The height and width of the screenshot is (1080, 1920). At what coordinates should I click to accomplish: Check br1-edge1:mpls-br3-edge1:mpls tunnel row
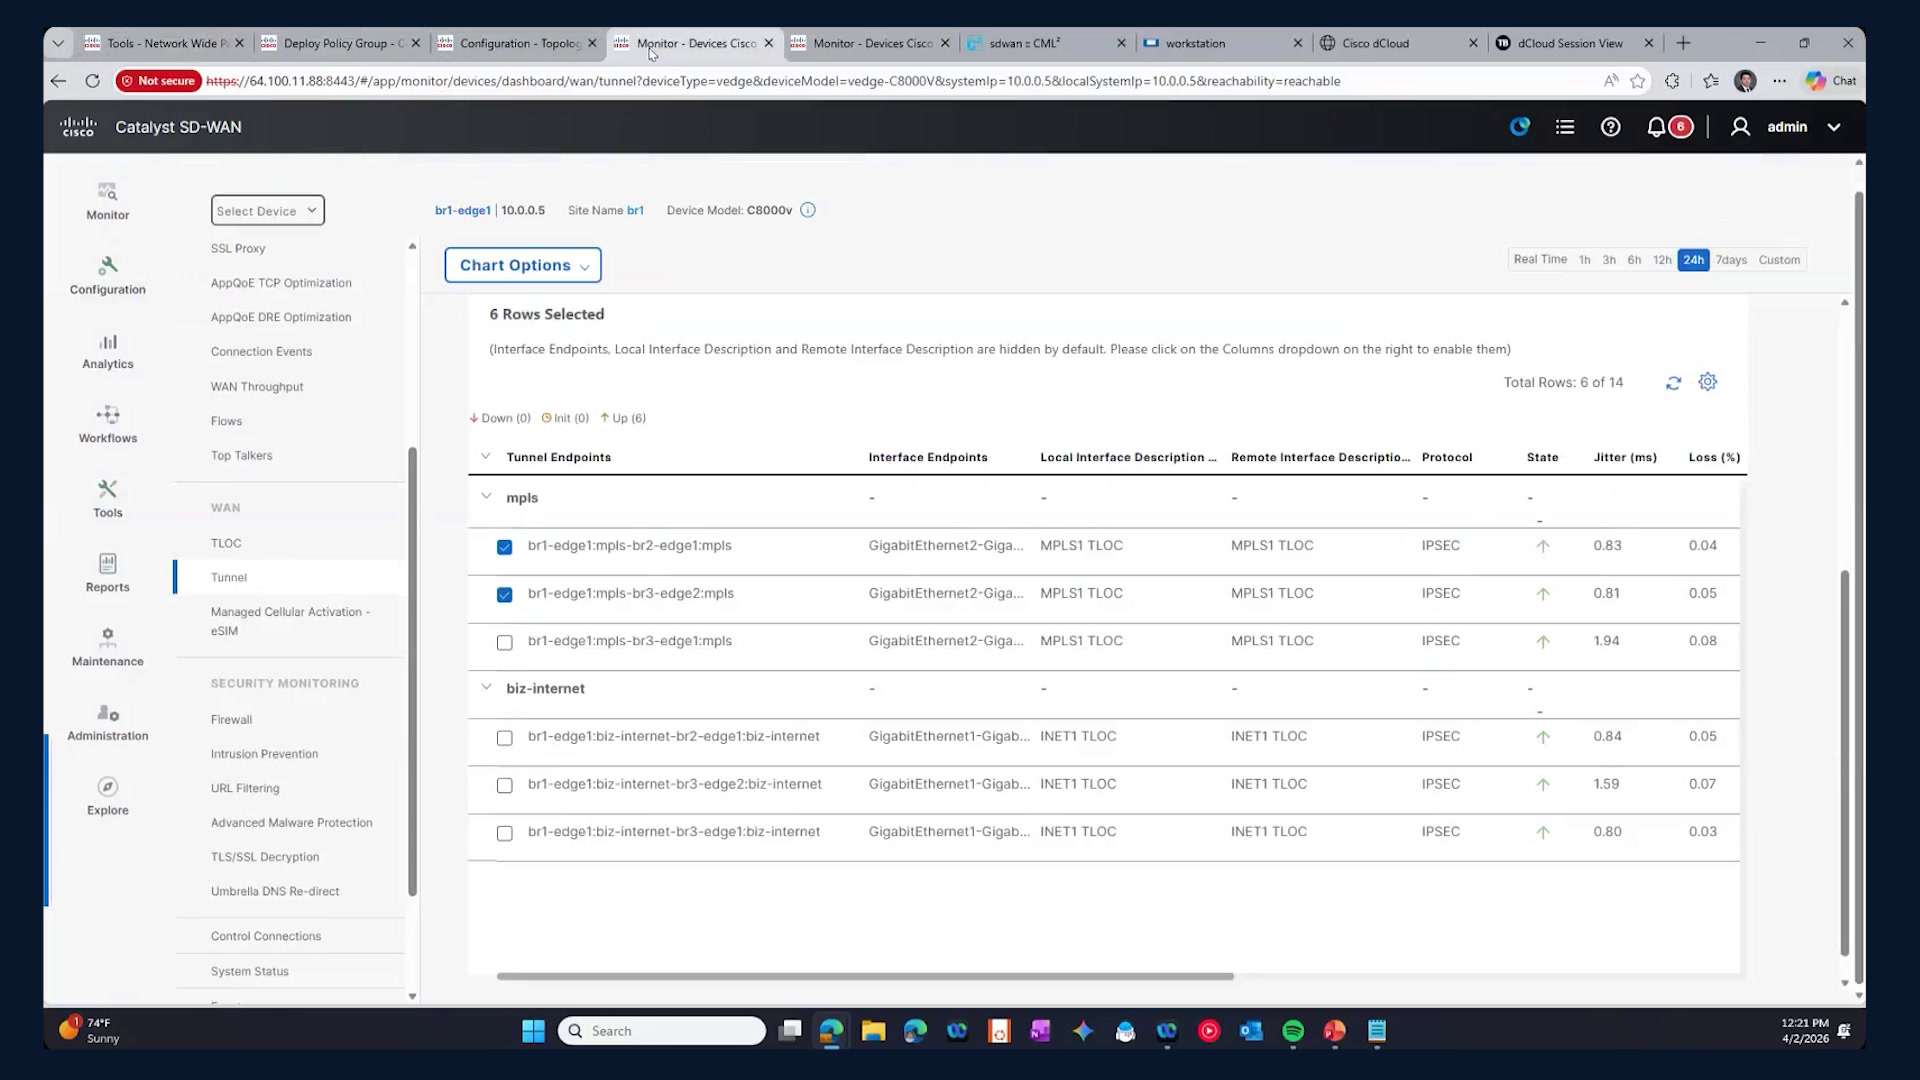pyautogui.click(x=504, y=642)
